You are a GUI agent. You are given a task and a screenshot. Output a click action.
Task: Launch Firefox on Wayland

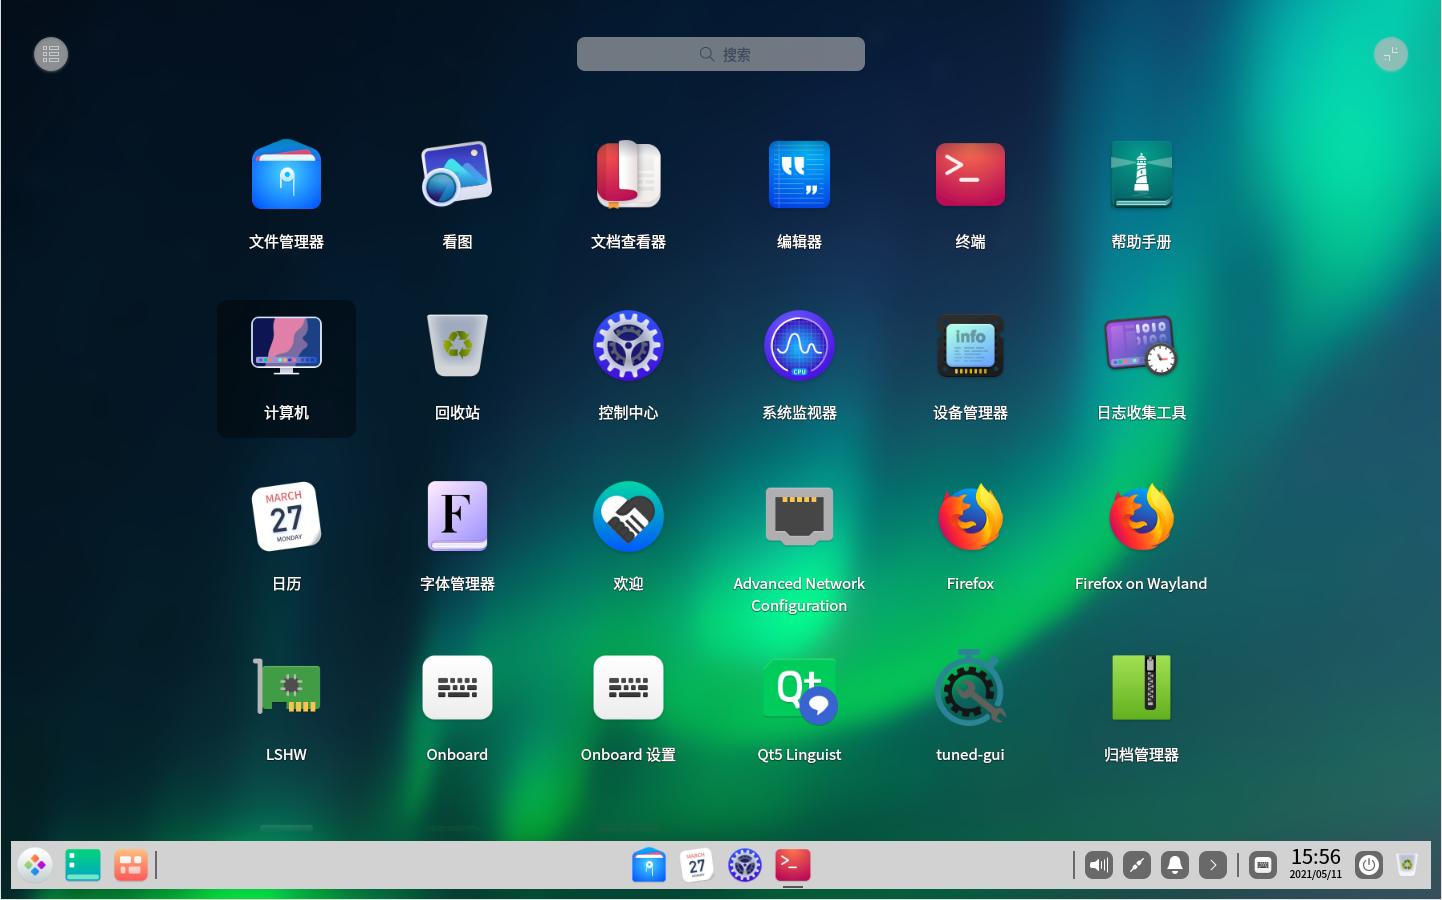pyautogui.click(x=1141, y=517)
